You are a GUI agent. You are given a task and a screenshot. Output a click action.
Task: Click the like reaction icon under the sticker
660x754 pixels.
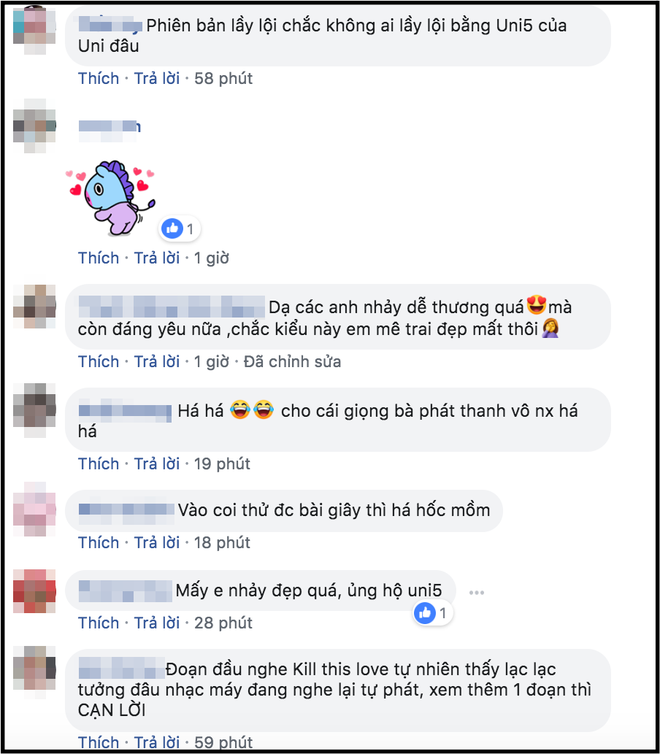tap(172, 228)
